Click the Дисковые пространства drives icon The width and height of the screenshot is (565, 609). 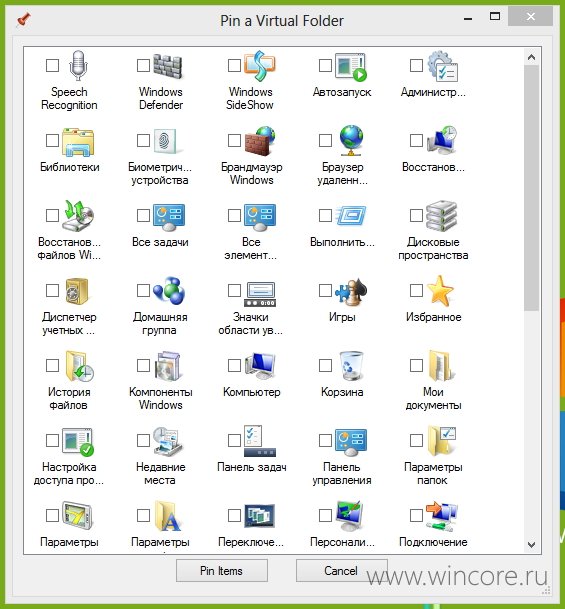tap(442, 216)
